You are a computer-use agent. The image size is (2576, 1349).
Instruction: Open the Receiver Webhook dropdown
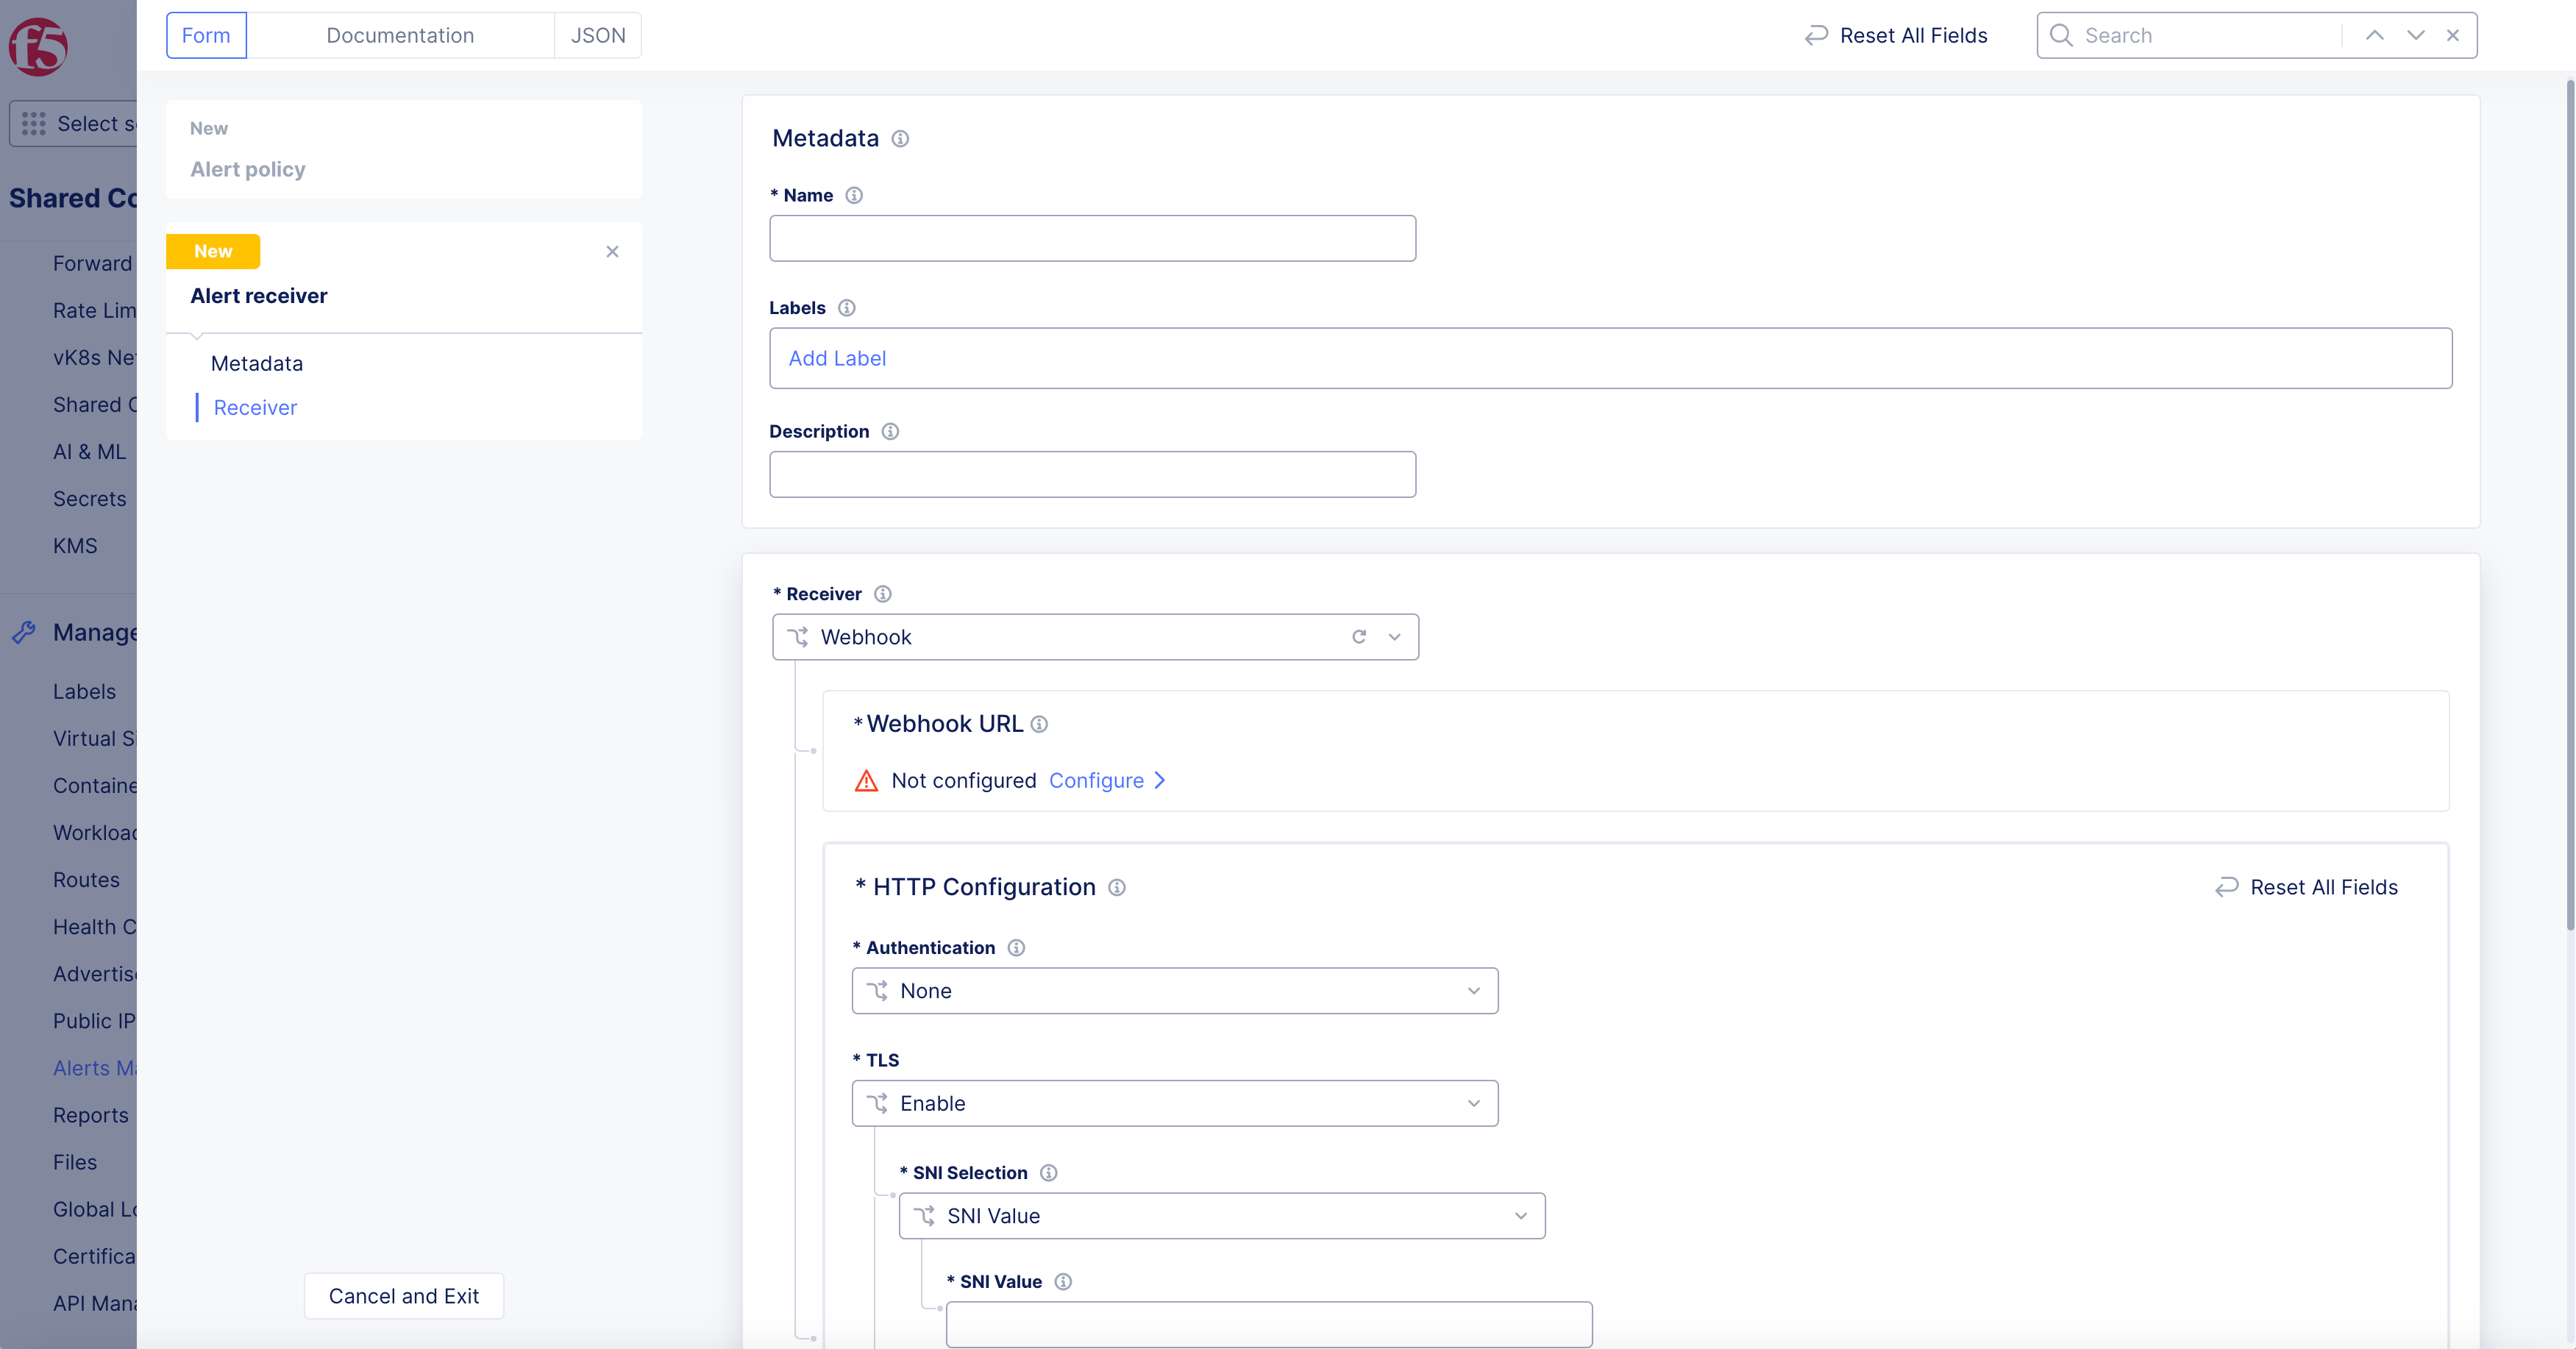(1394, 637)
